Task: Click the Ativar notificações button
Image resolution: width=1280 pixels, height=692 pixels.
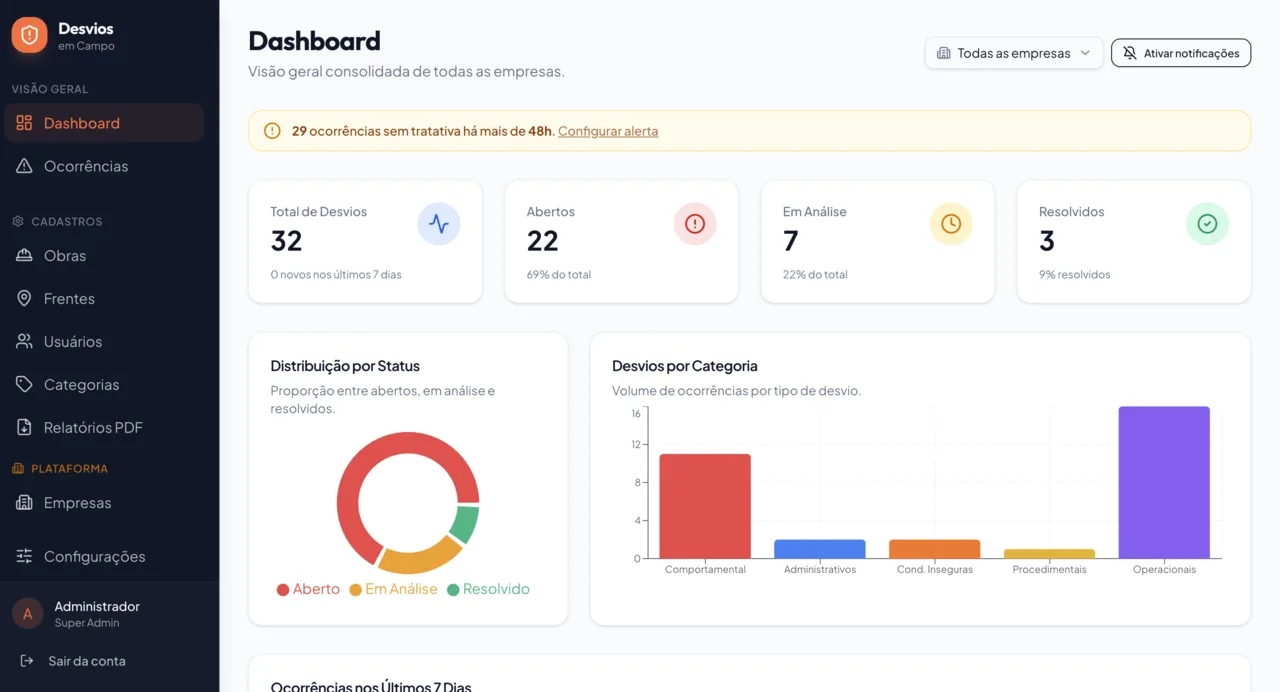Action: click(1181, 53)
